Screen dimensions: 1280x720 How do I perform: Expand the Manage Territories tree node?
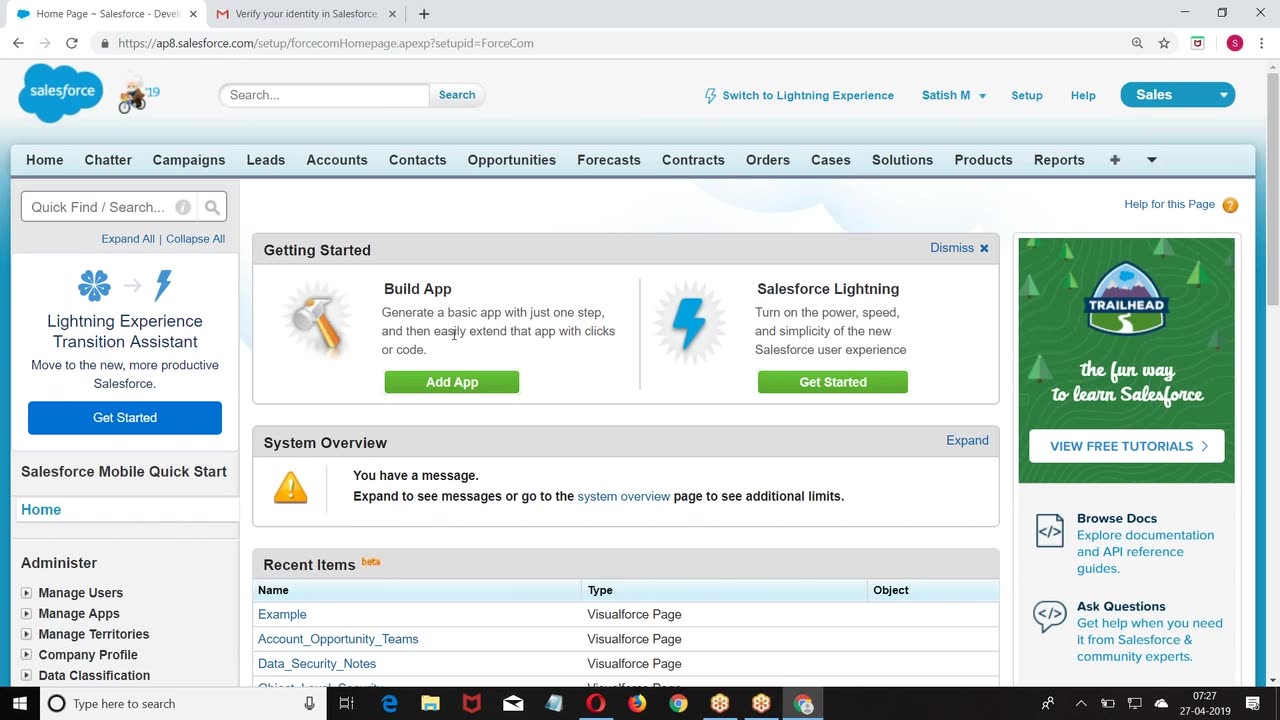27,634
